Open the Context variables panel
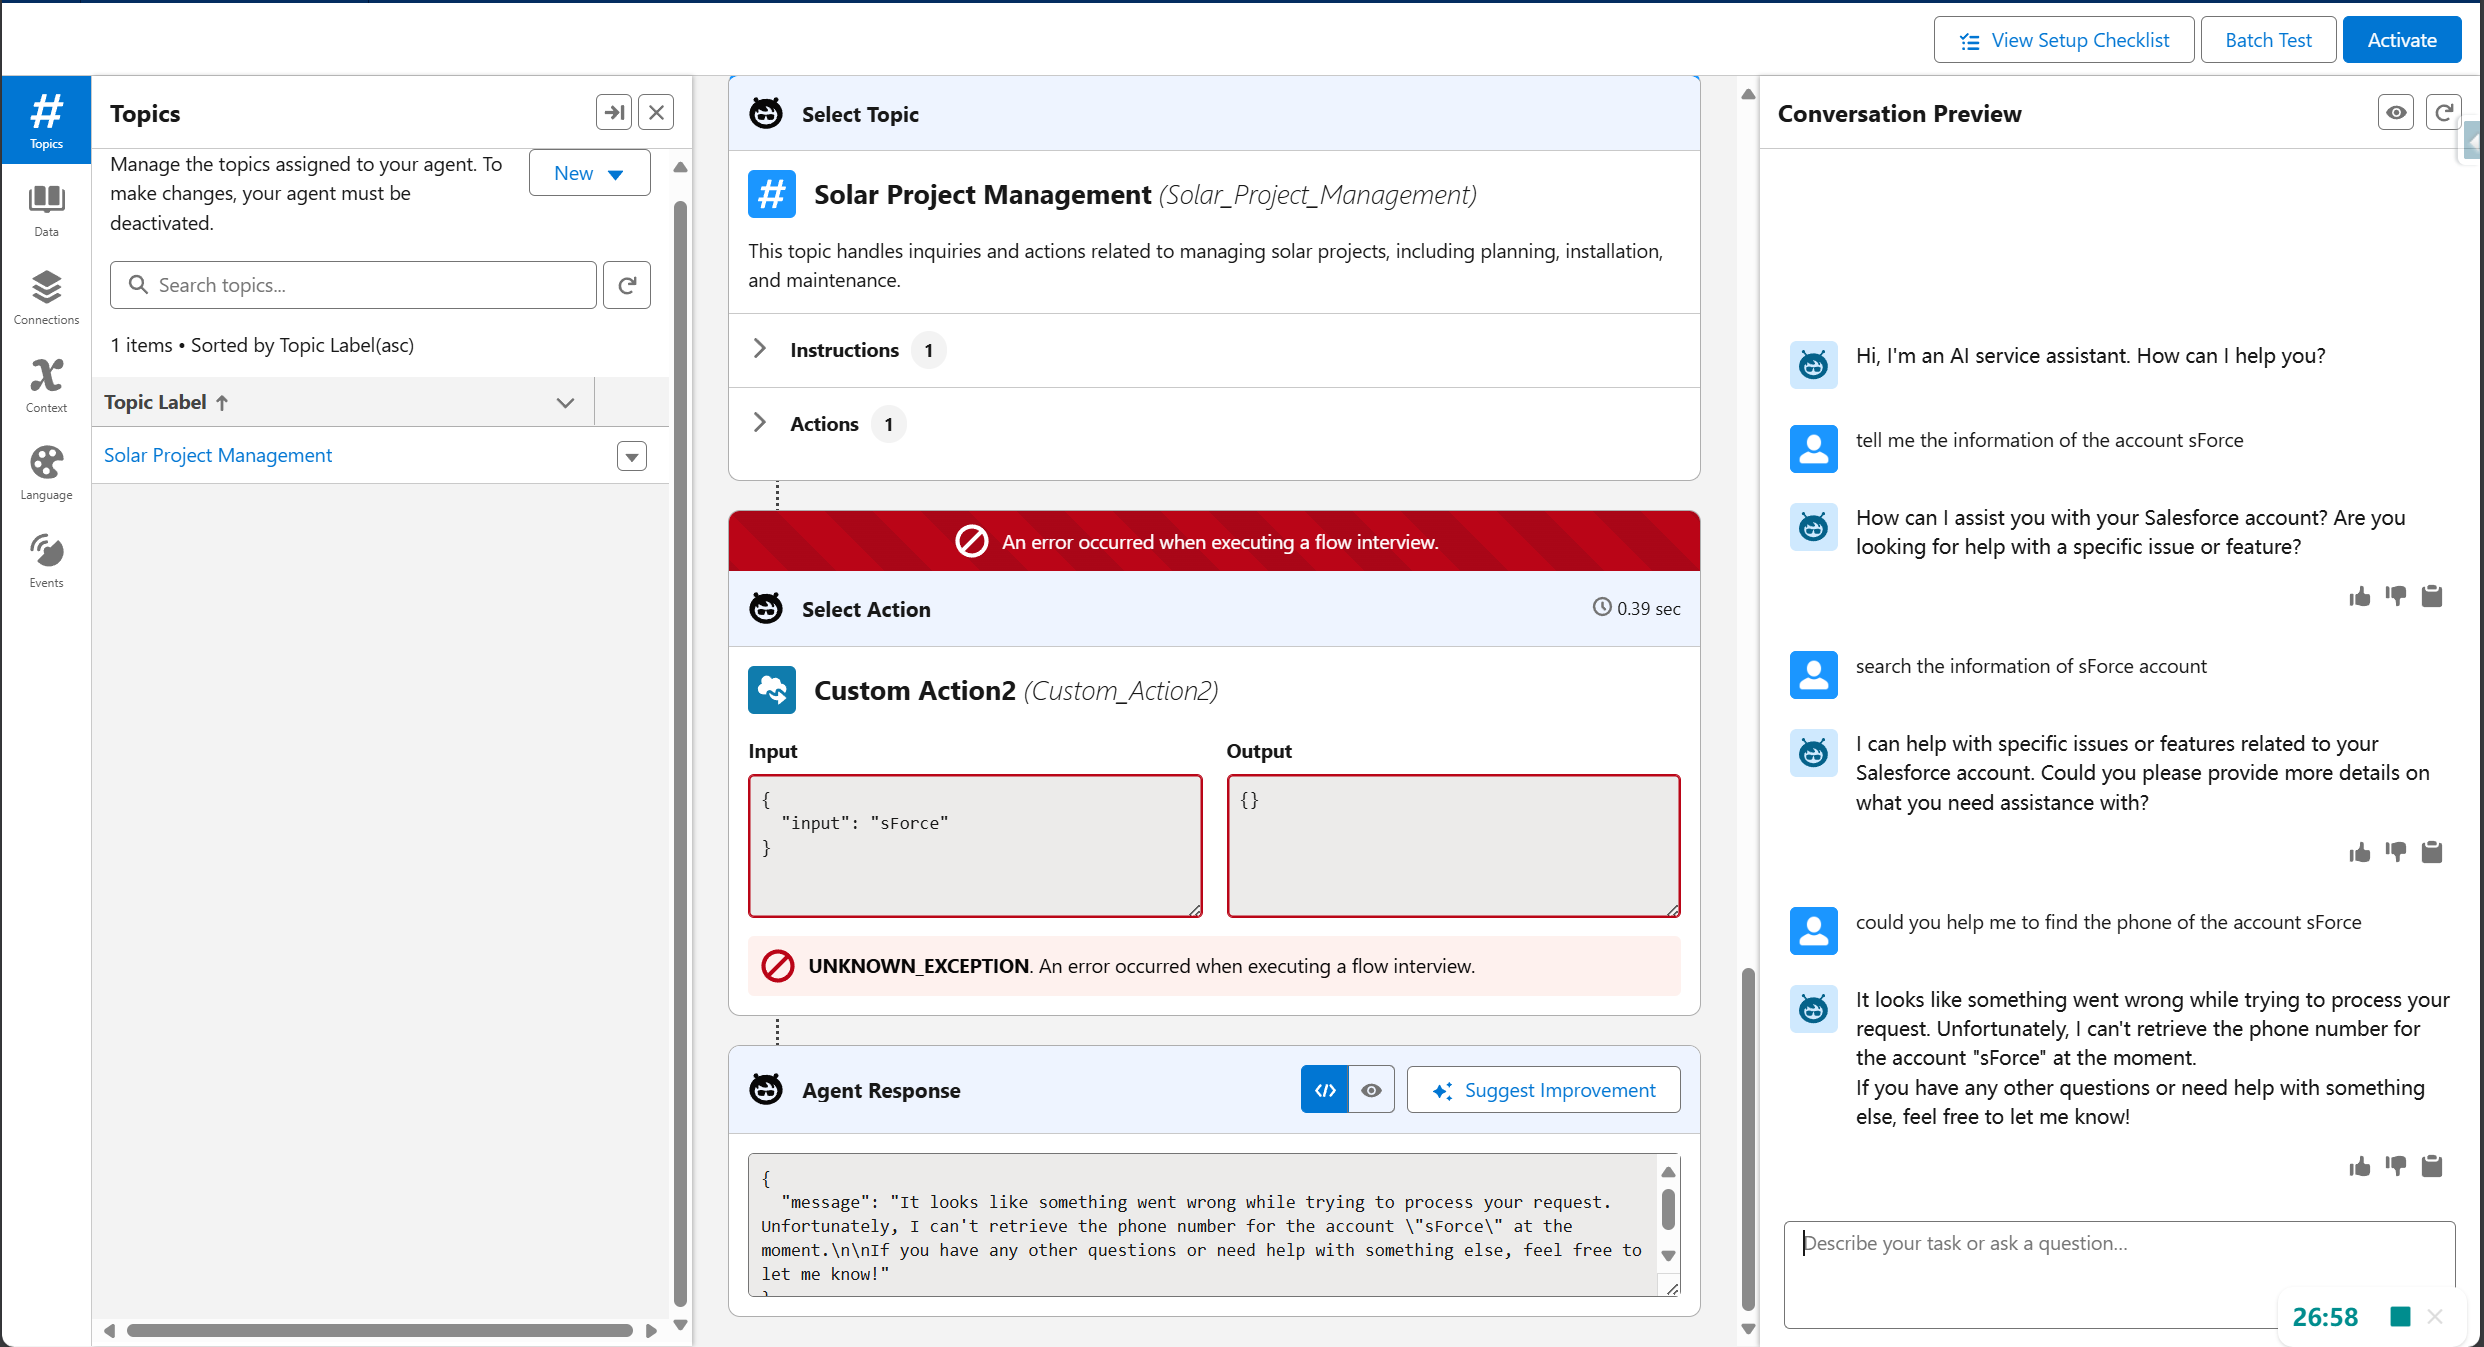 point(46,385)
